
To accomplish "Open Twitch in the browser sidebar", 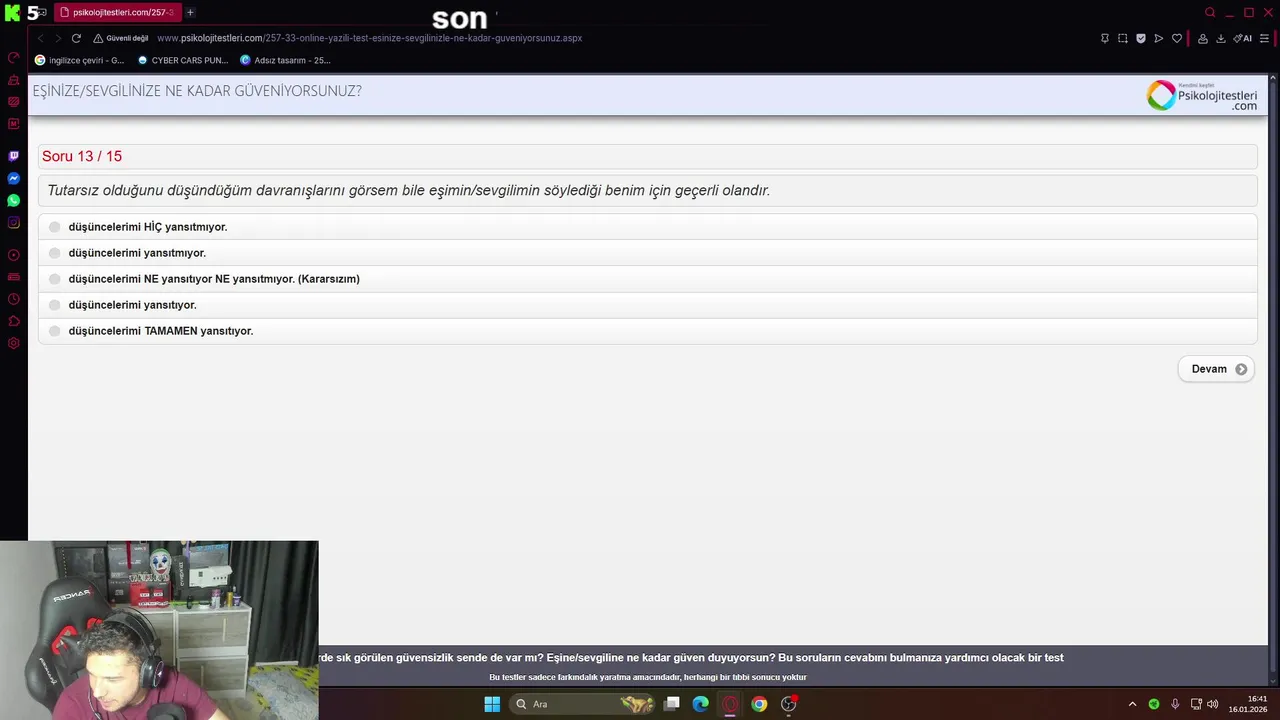I will [x=14, y=156].
